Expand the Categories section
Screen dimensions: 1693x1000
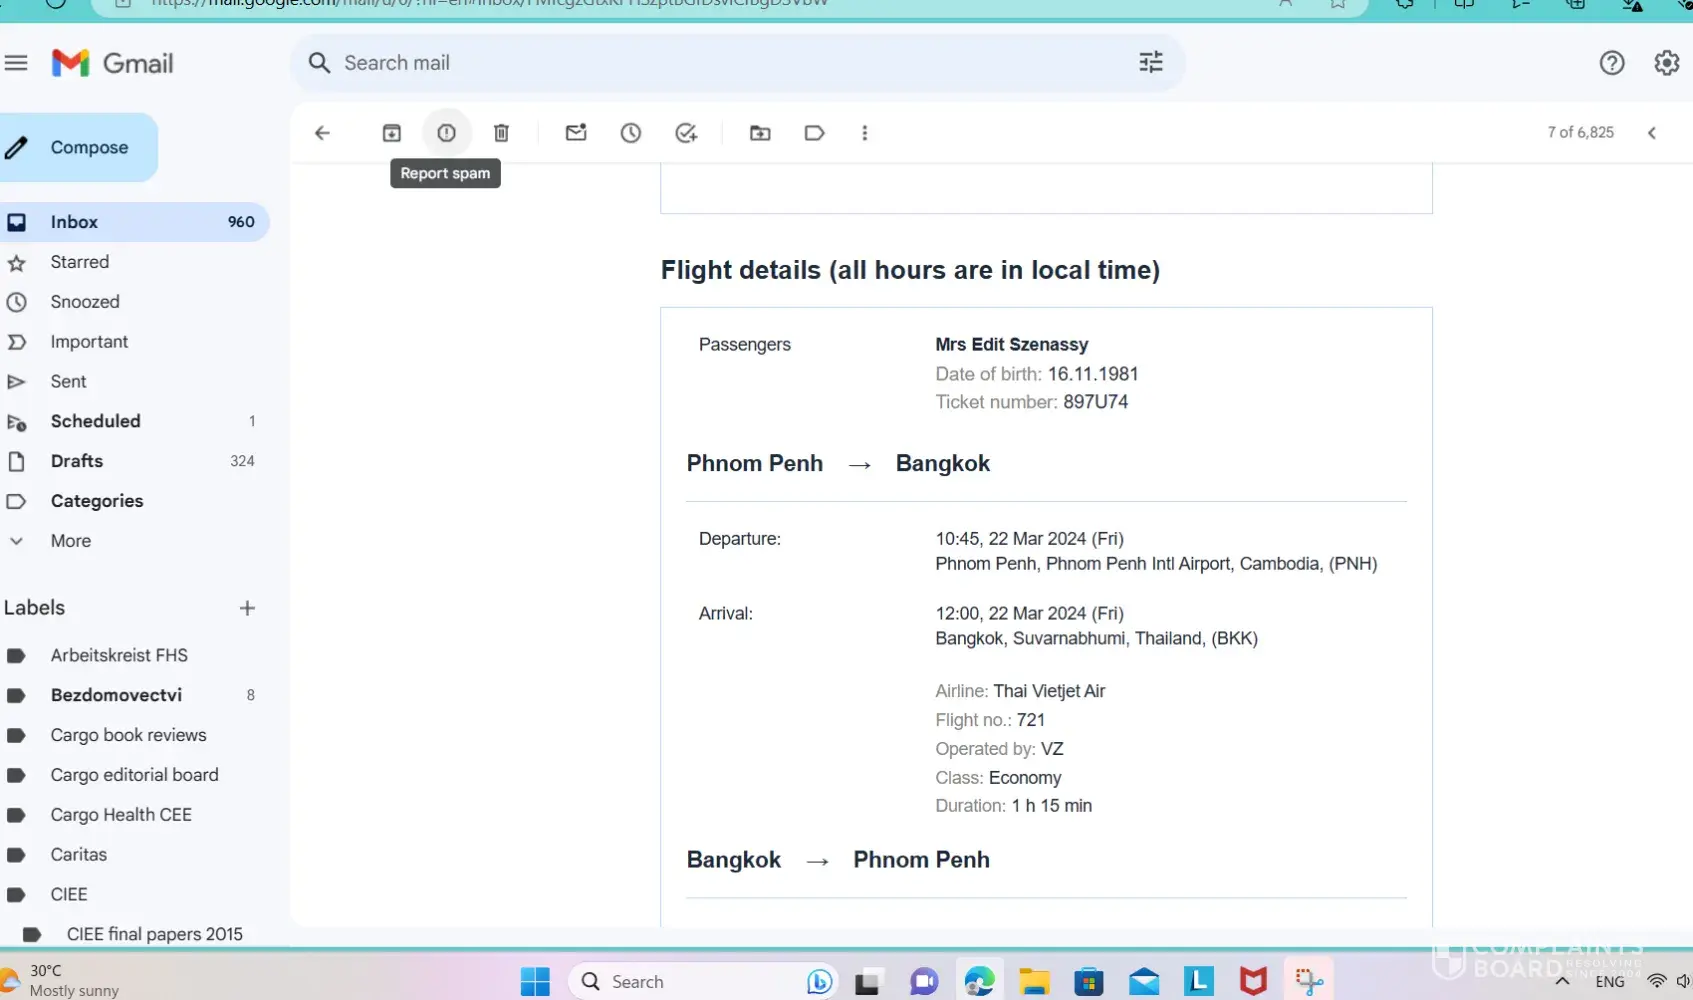pyautogui.click(x=133, y=501)
